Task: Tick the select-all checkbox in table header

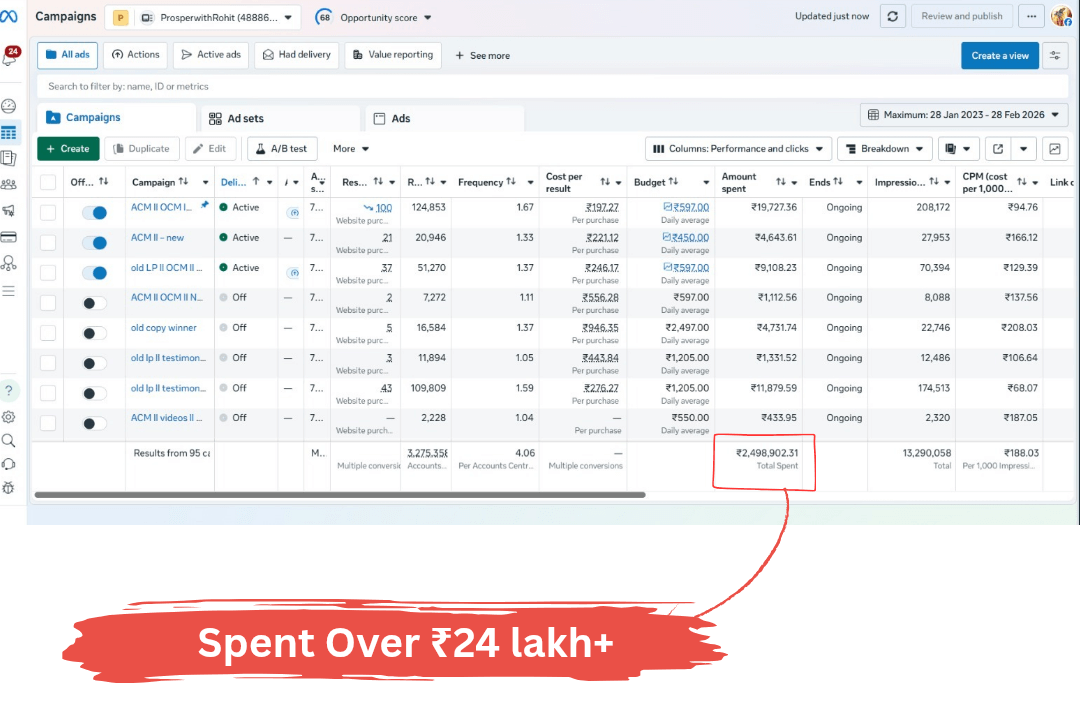Action: pos(48,182)
